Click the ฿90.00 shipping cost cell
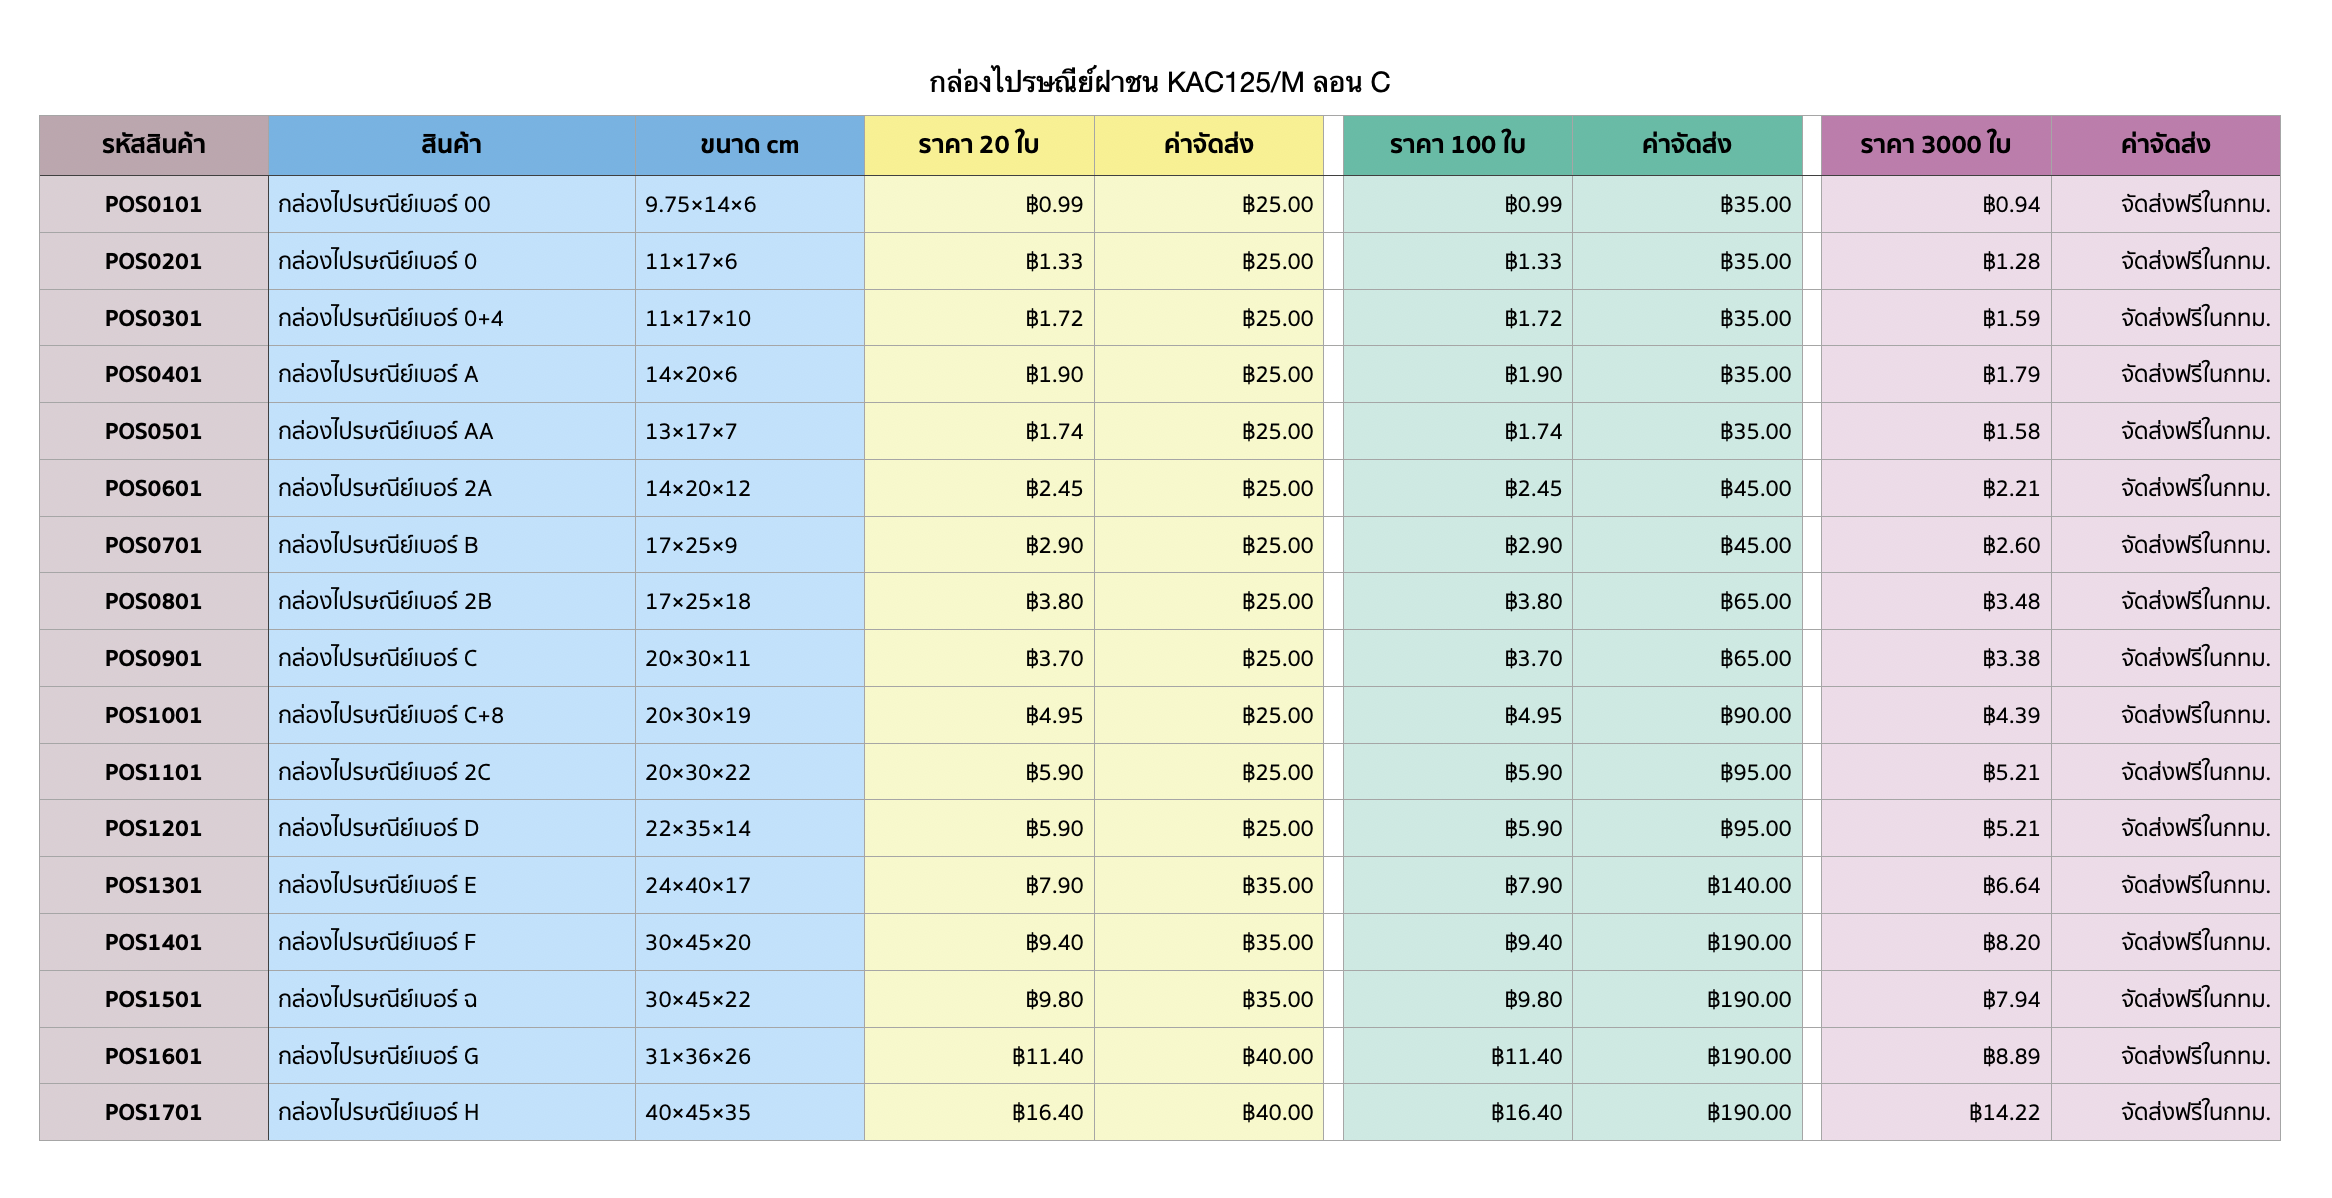2332x1198 pixels. [x=1755, y=715]
